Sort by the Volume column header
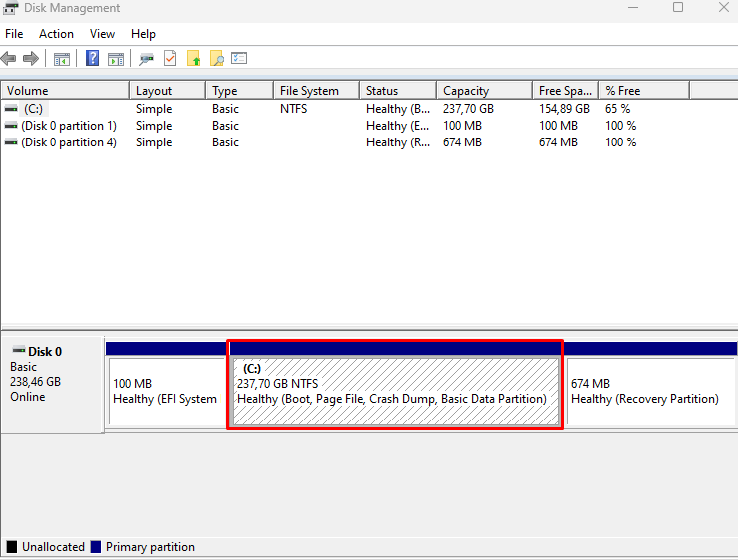 [x=65, y=90]
